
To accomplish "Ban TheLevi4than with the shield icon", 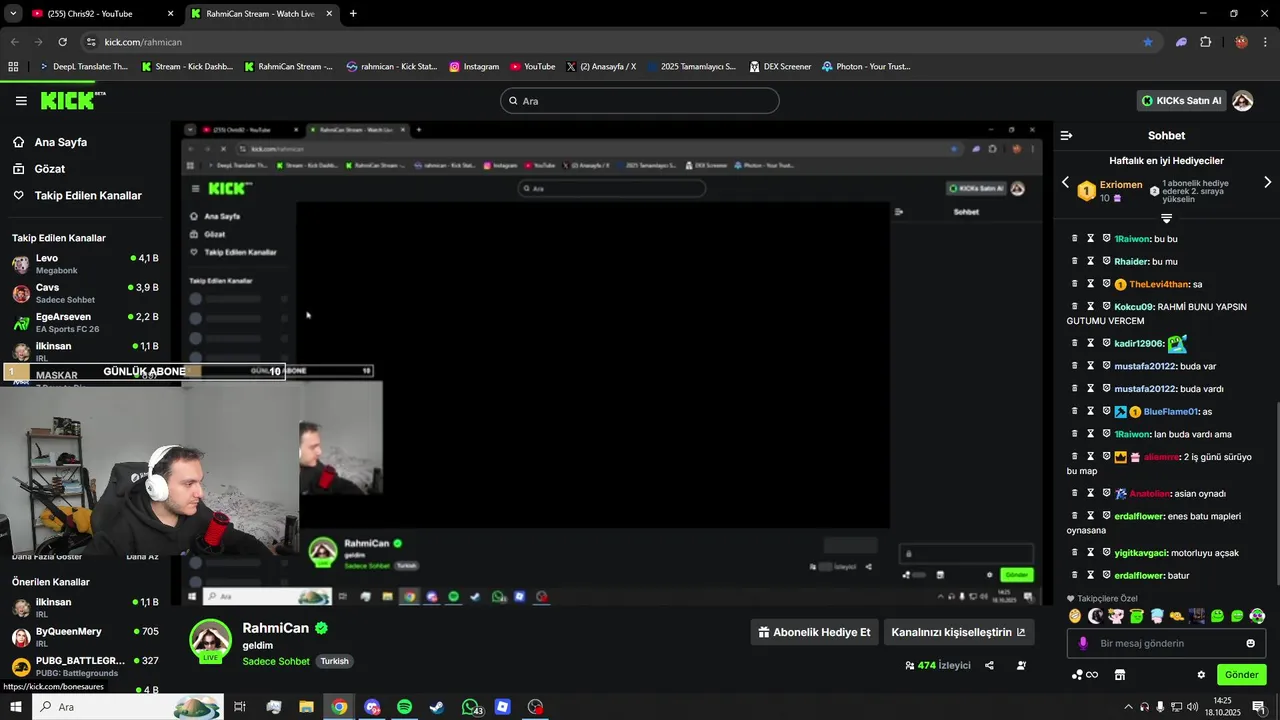I will tap(1107, 284).
